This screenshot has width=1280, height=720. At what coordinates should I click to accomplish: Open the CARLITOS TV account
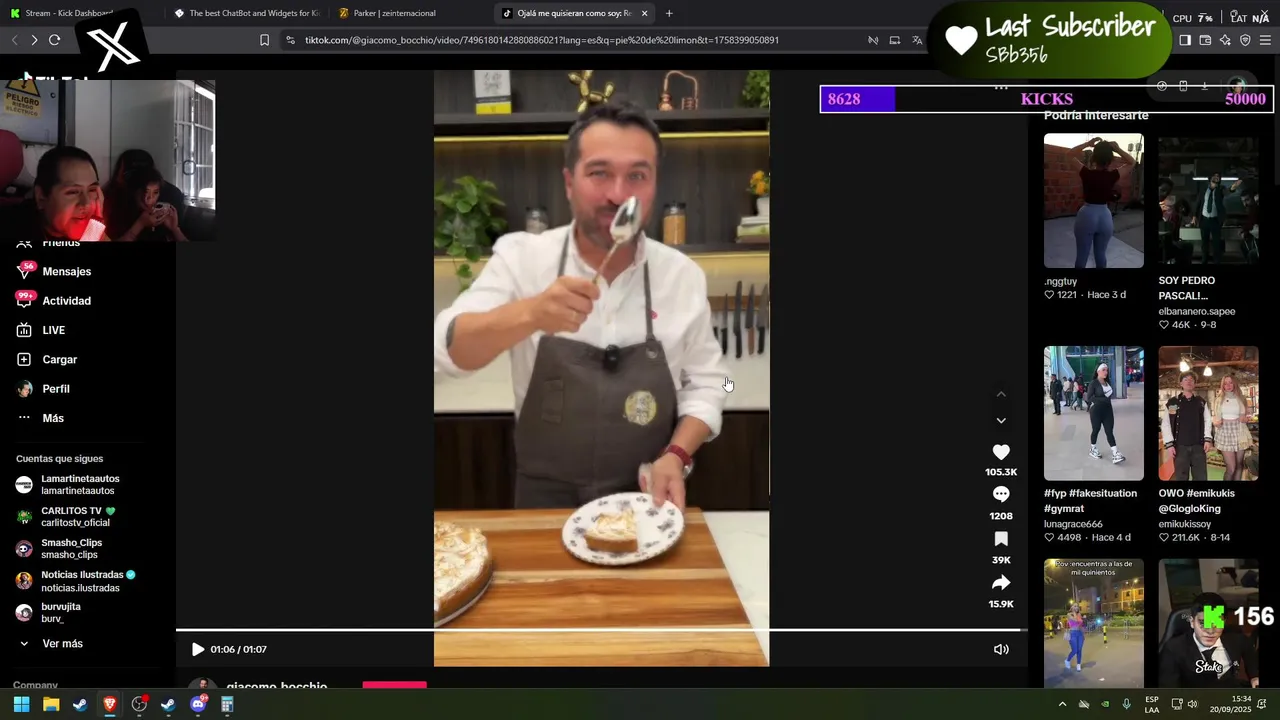click(x=78, y=516)
